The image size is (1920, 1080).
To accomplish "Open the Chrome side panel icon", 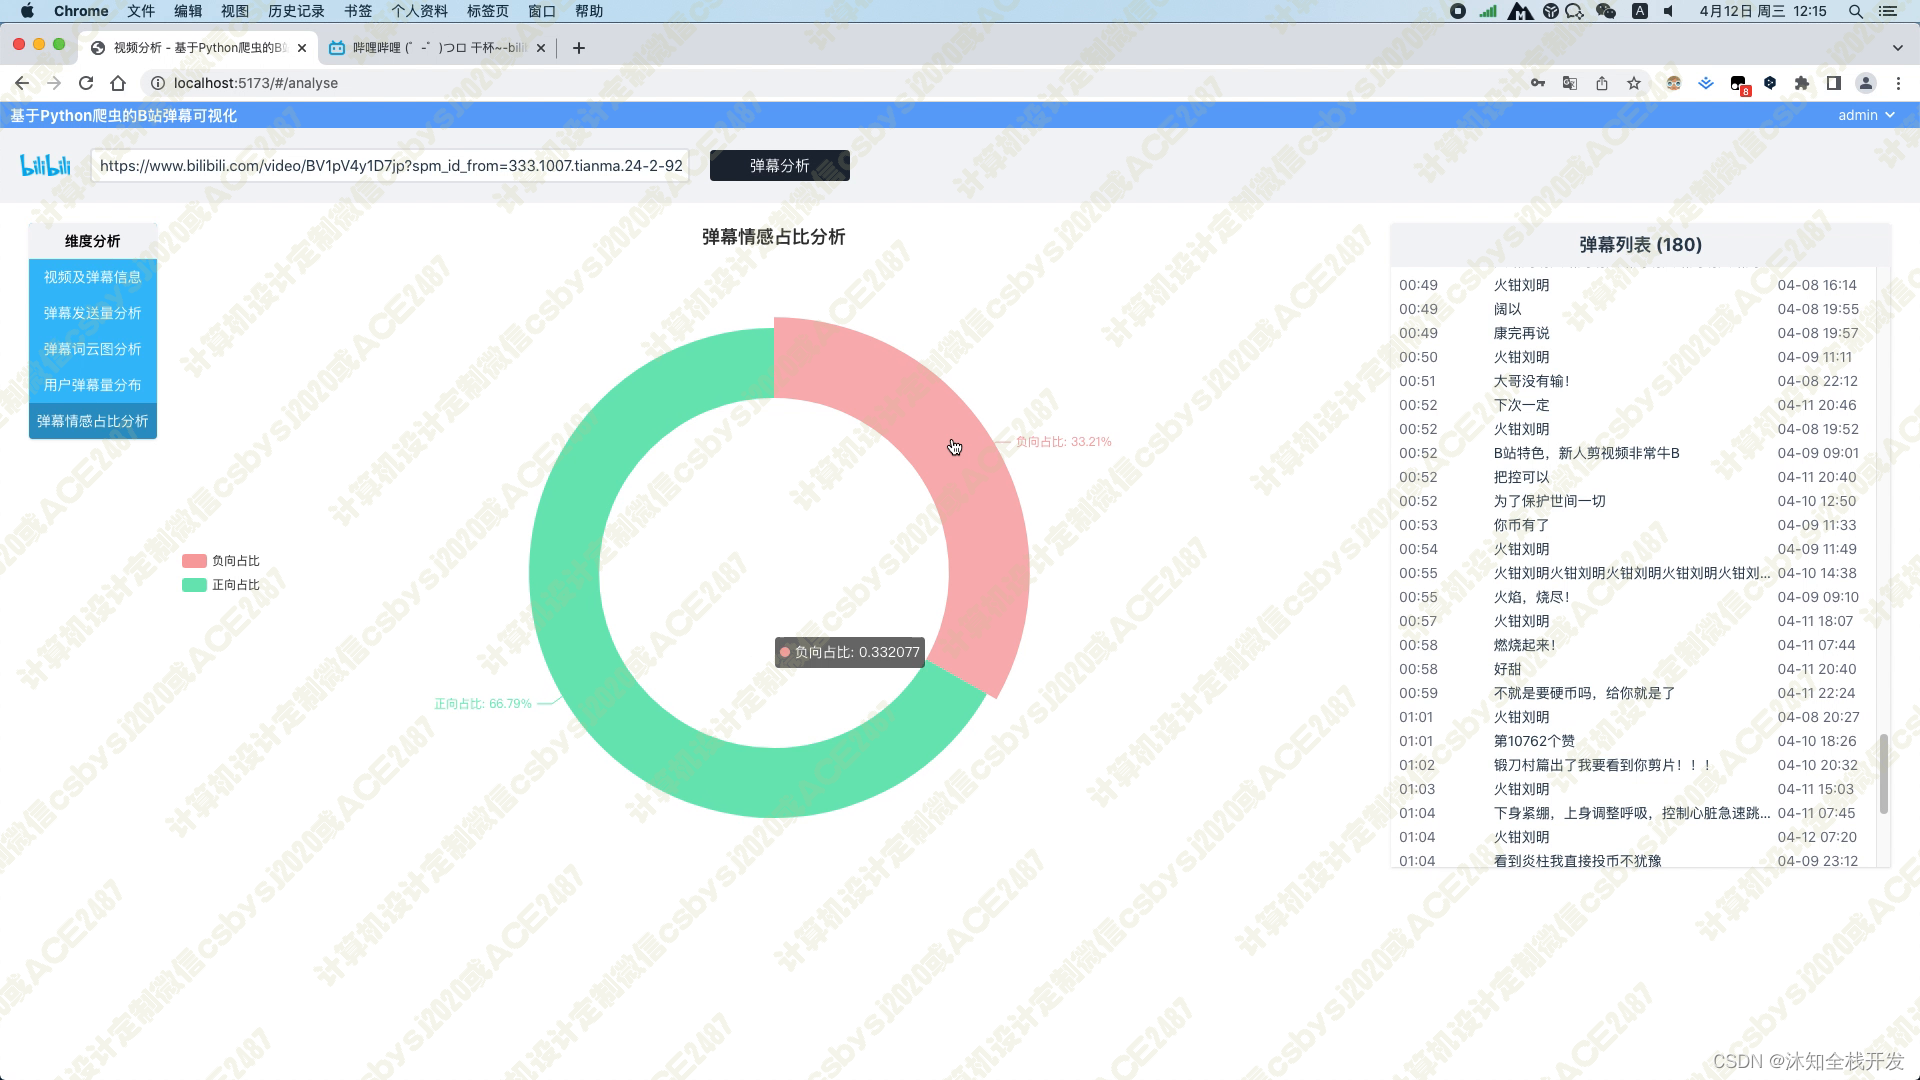I will (1834, 83).
